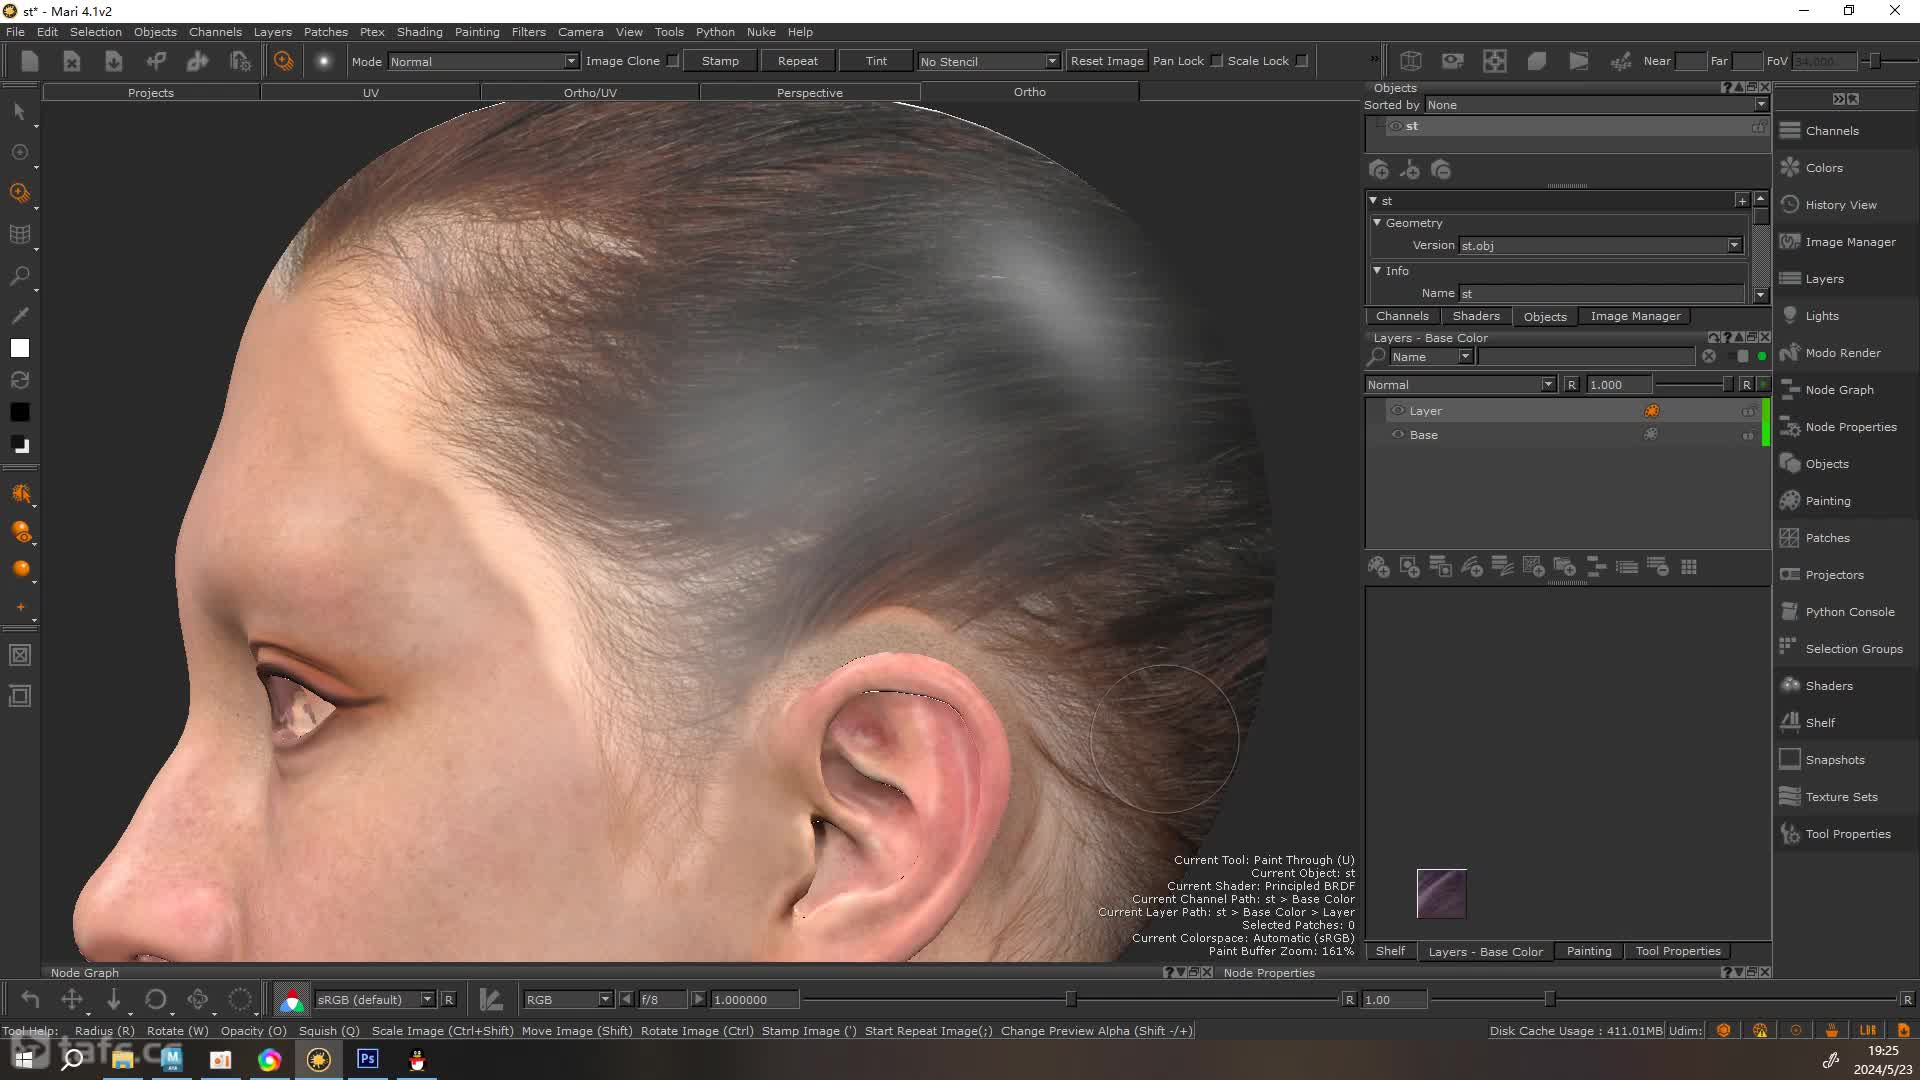
Task: Hide the Layer layer visibility eye
Action: tap(1398, 411)
